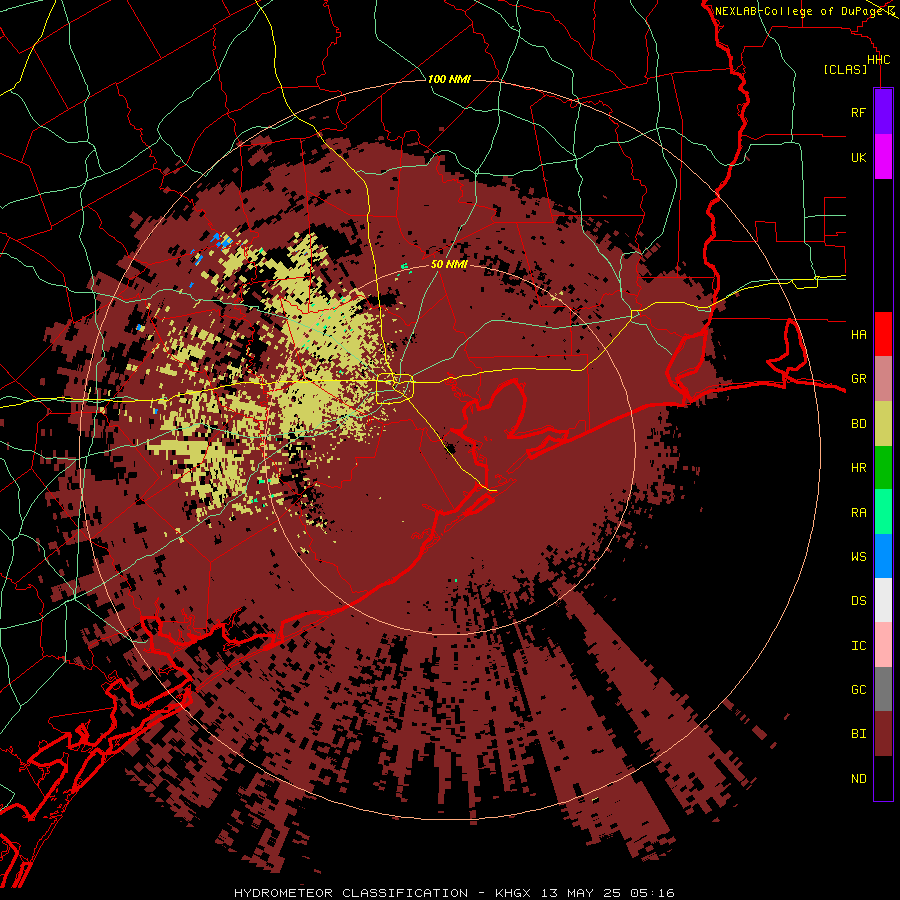Click the DS white legend swatch
900x900 pixels.
click(883, 600)
